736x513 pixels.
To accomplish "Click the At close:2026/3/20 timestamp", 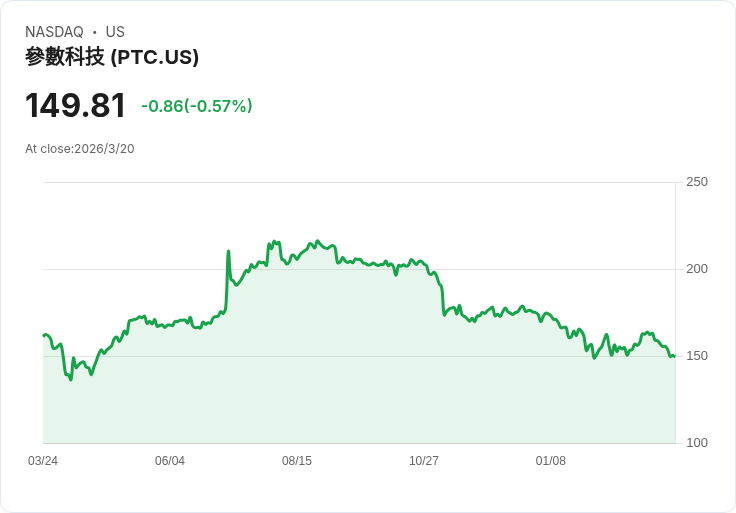I will tap(80, 149).
